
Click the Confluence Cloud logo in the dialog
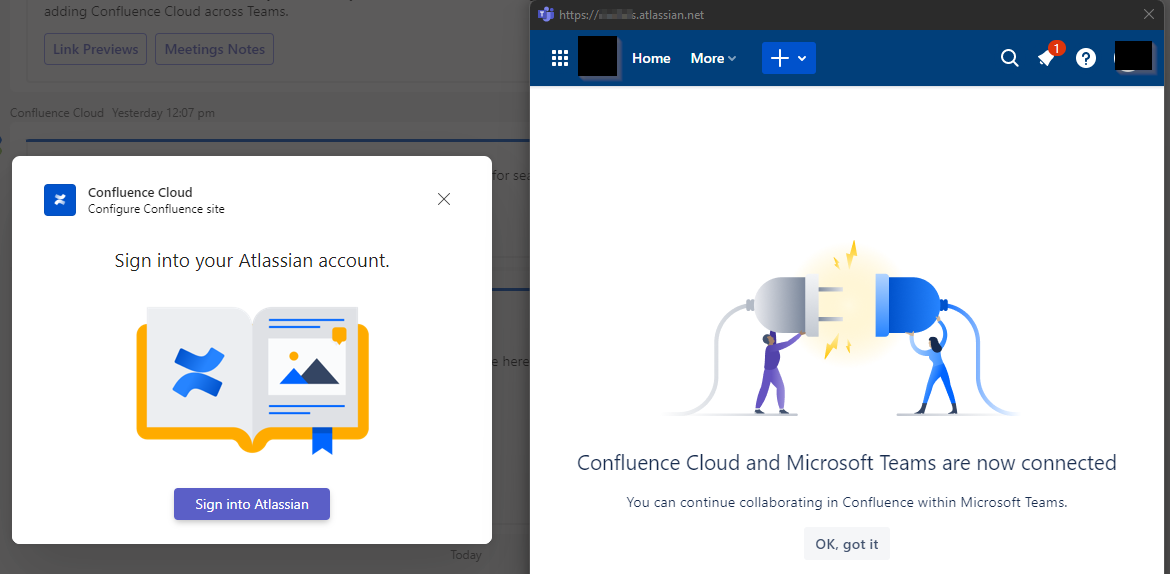tap(60, 200)
